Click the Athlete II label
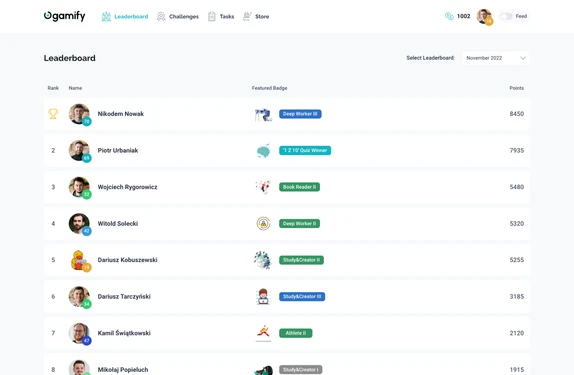The image size is (574, 375). click(x=296, y=333)
